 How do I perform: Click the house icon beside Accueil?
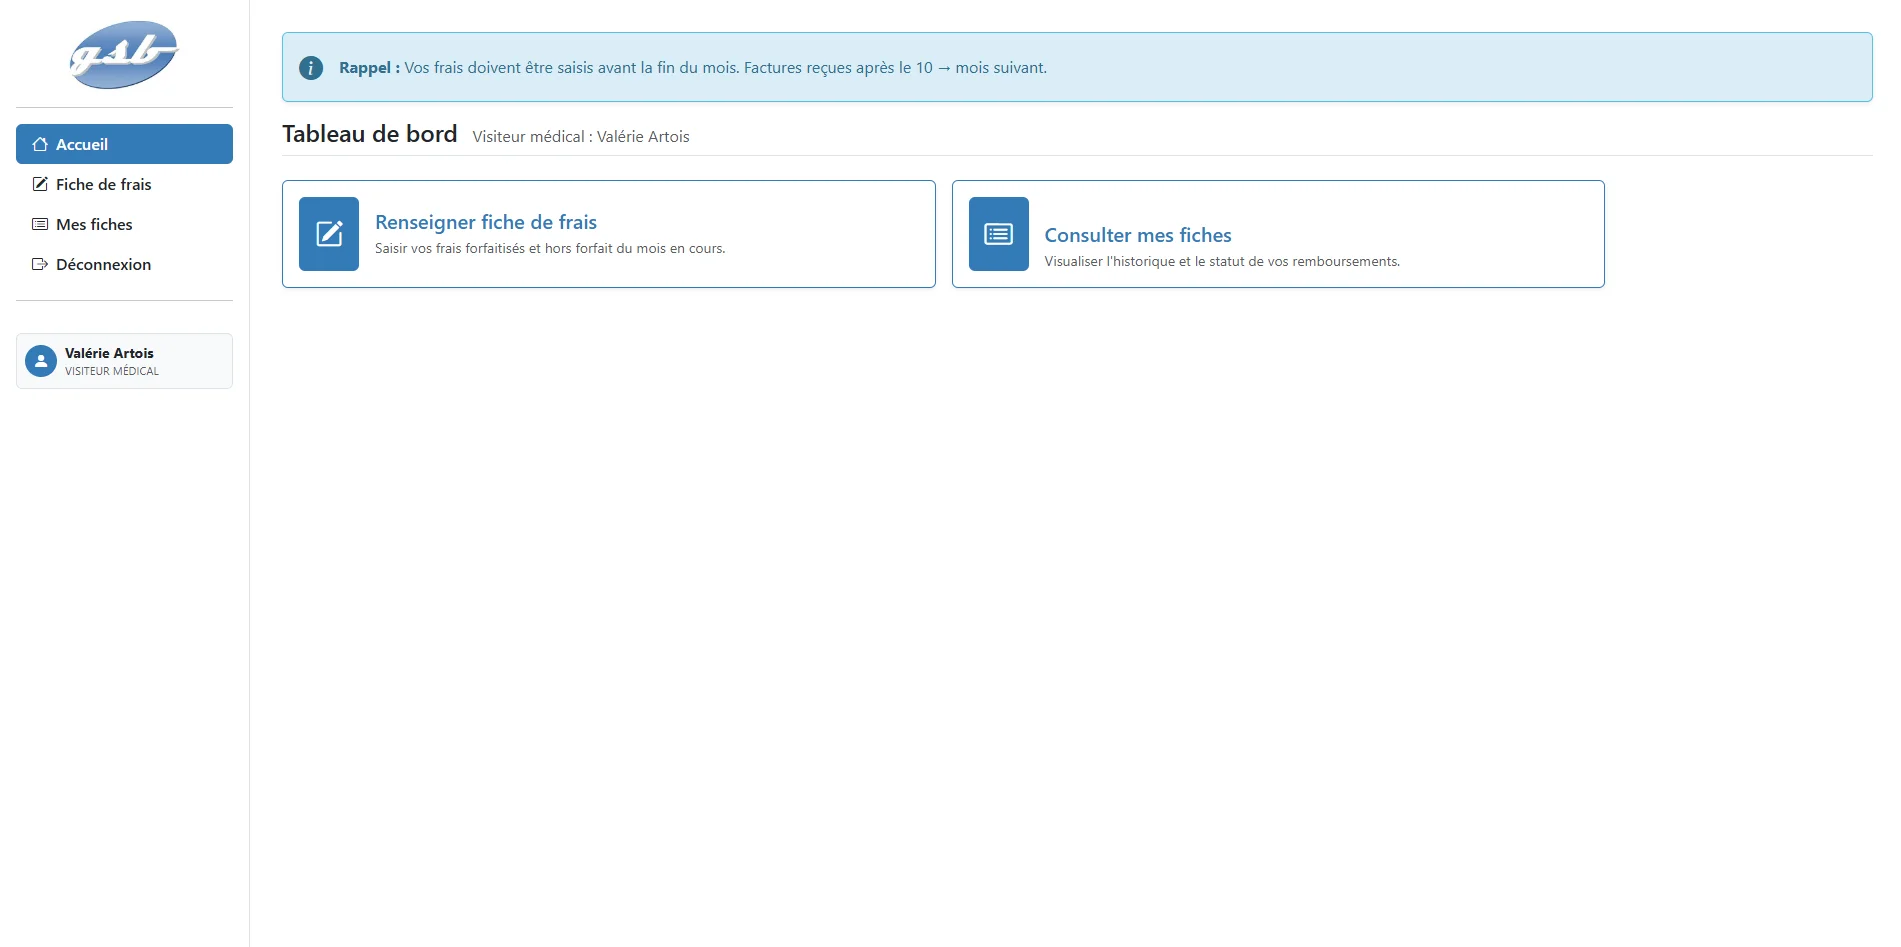(40, 144)
